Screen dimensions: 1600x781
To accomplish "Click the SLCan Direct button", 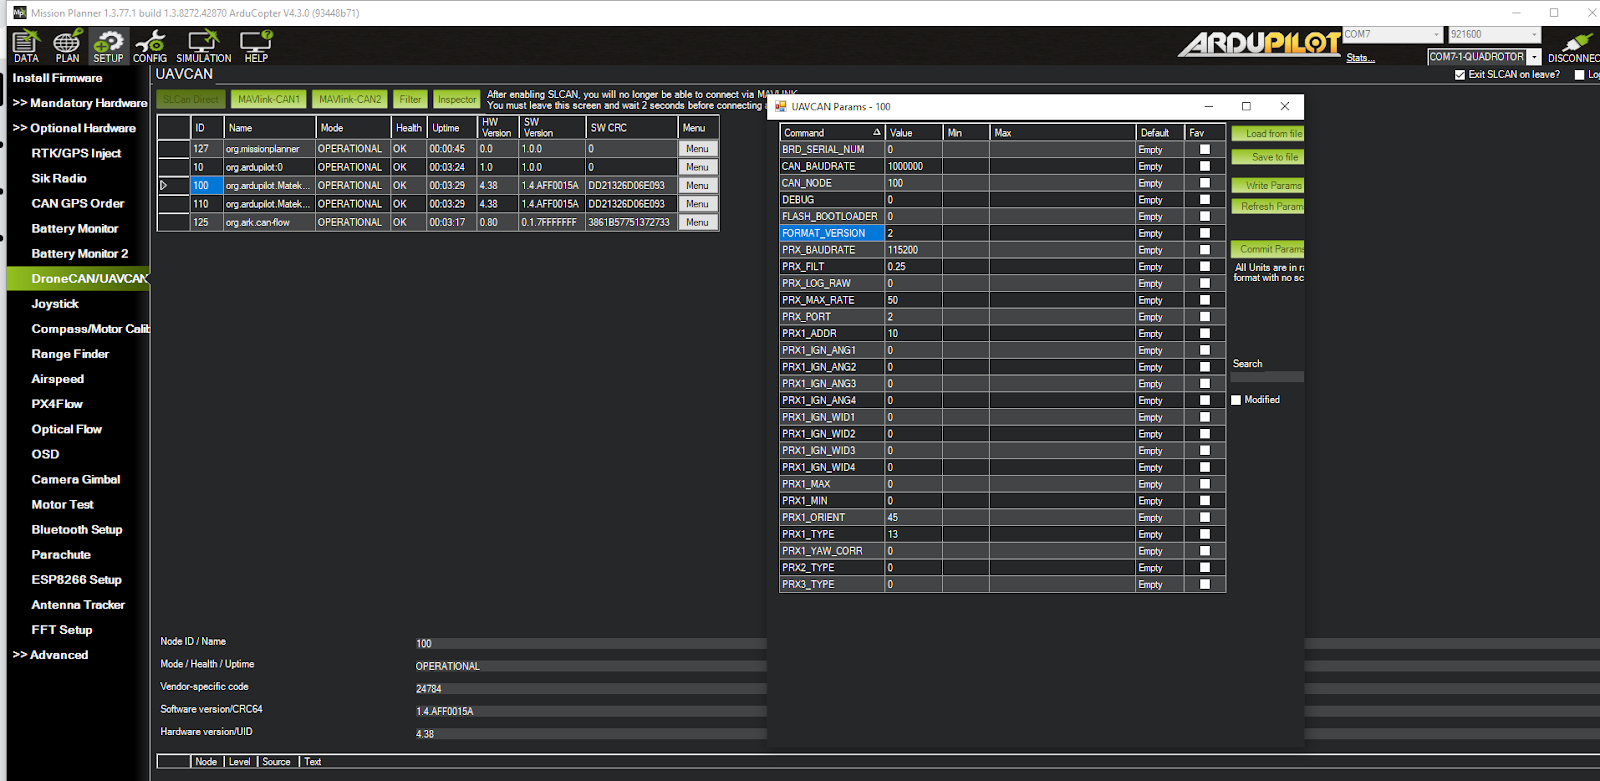I will click(191, 99).
